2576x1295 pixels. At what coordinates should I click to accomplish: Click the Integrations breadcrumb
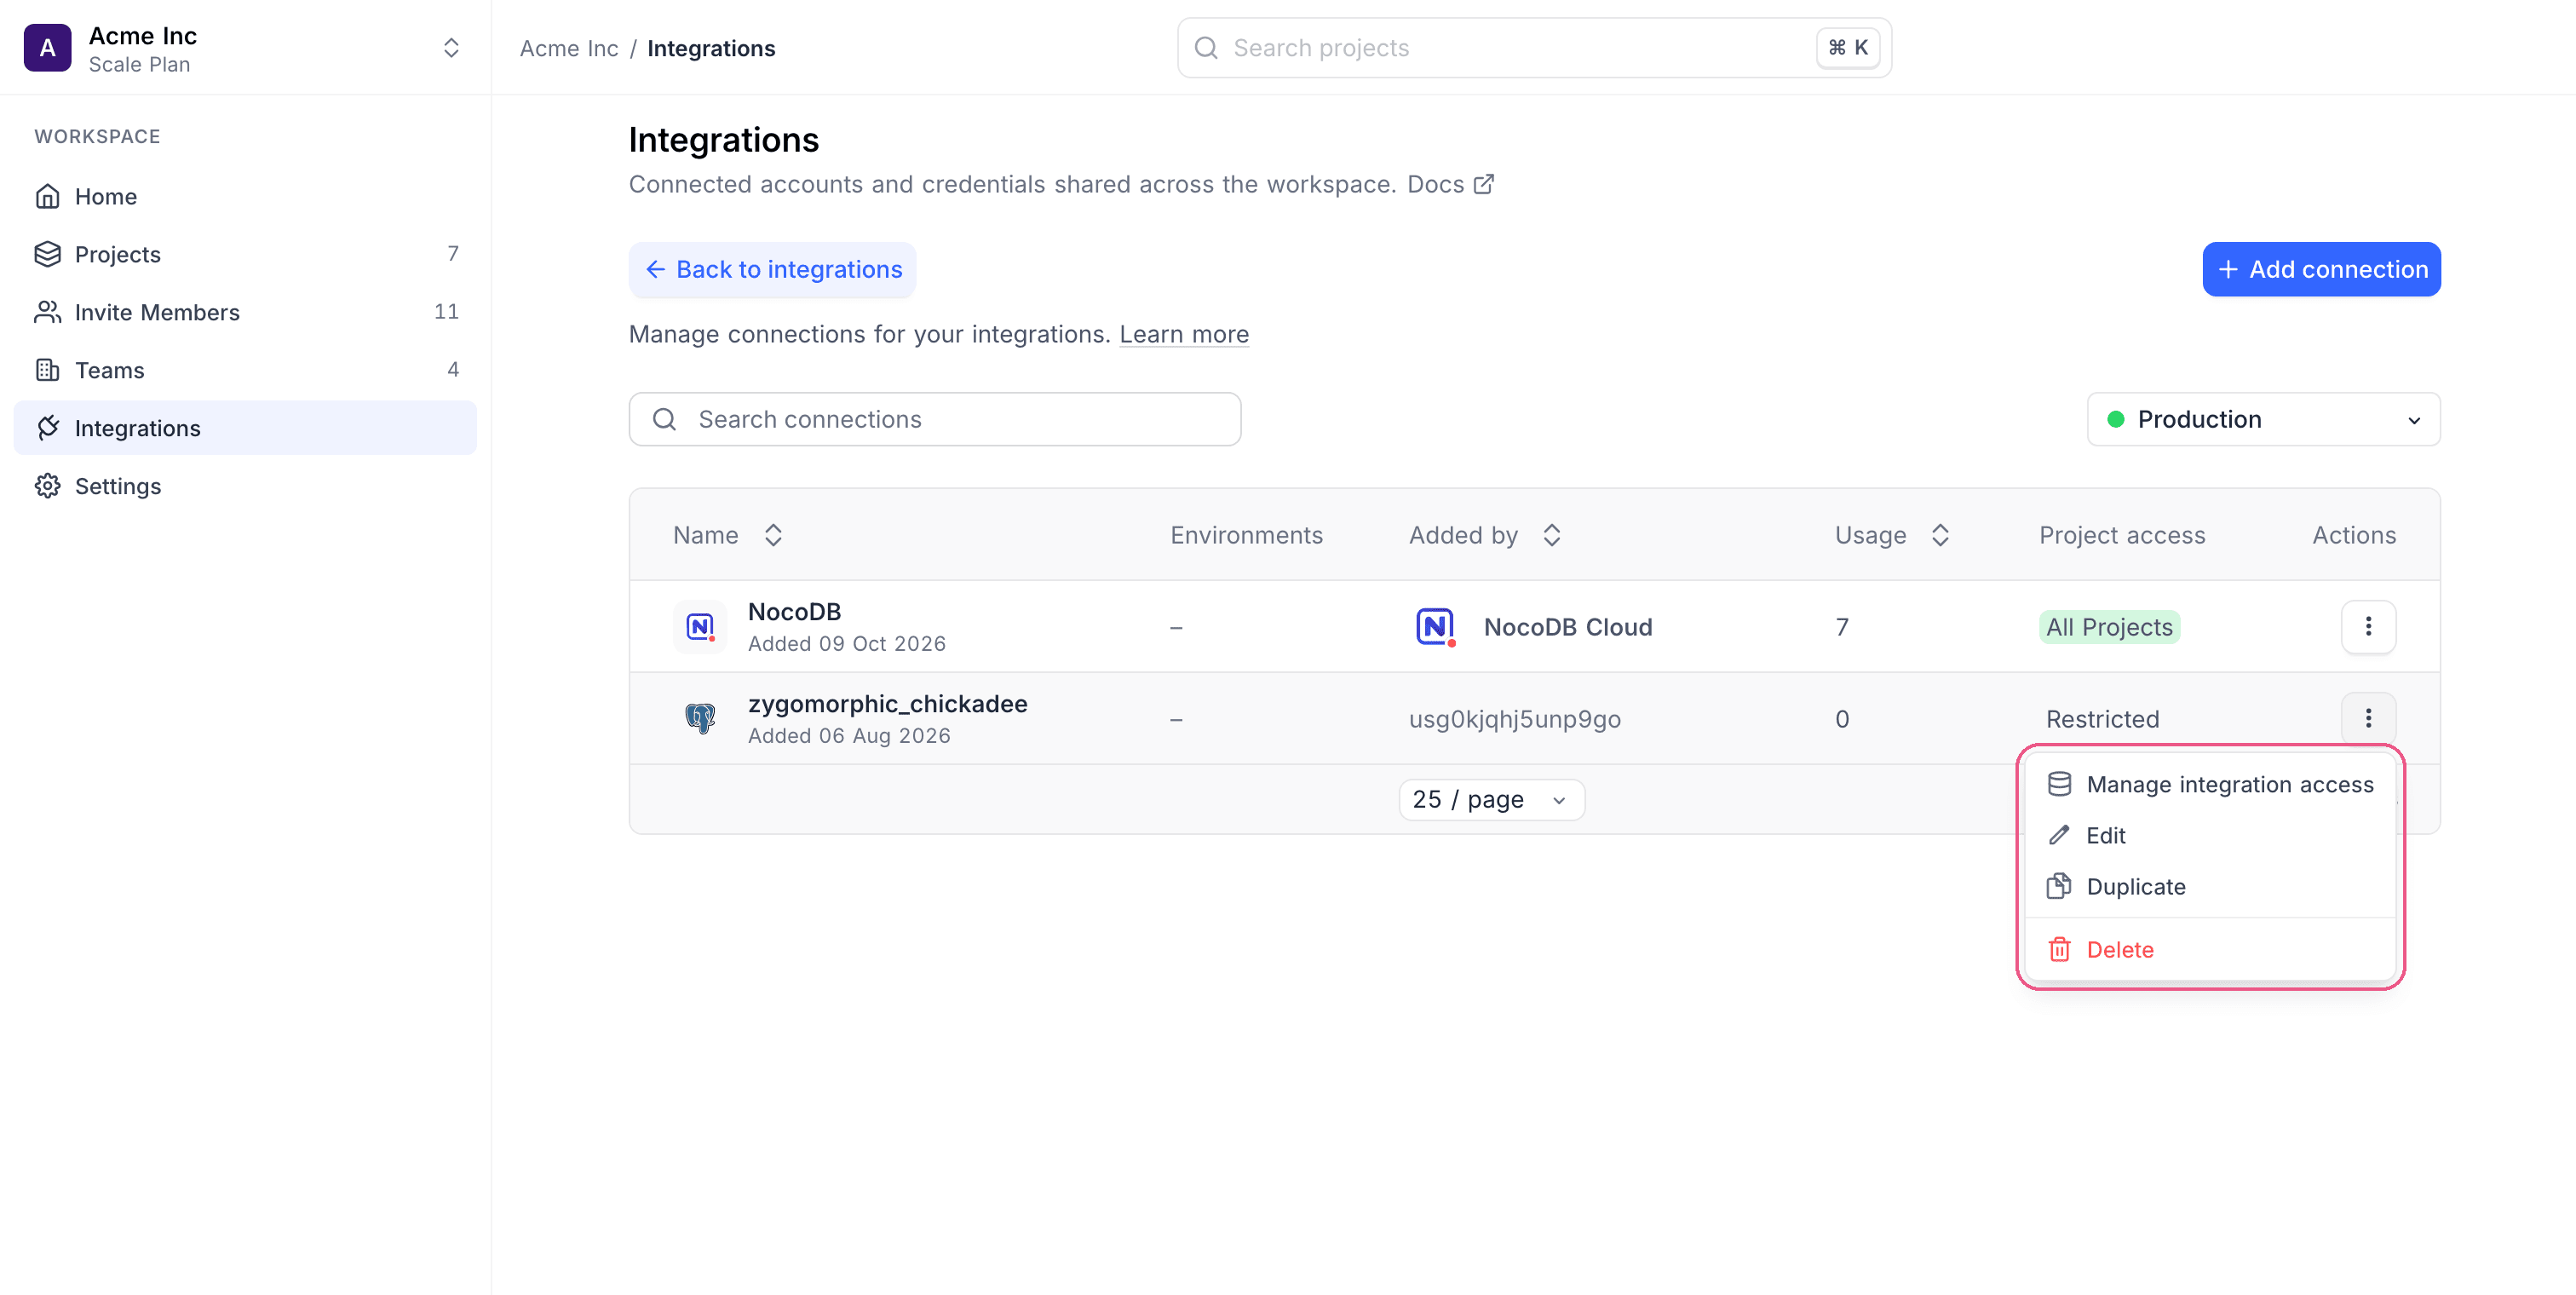pyautogui.click(x=711, y=48)
